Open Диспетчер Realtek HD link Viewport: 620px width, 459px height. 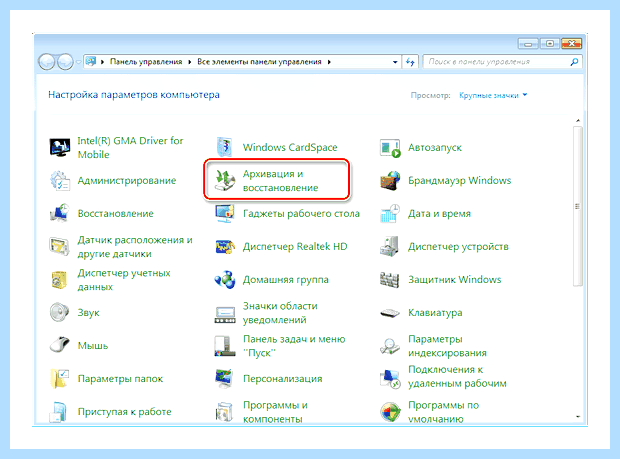click(295, 247)
